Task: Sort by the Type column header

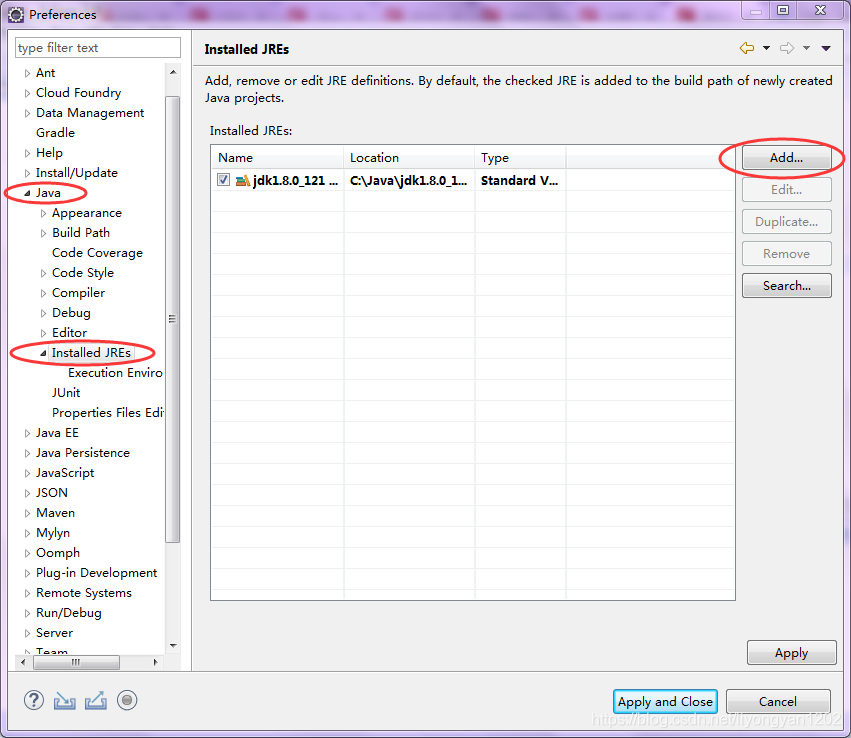Action: pyautogui.click(x=520, y=158)
